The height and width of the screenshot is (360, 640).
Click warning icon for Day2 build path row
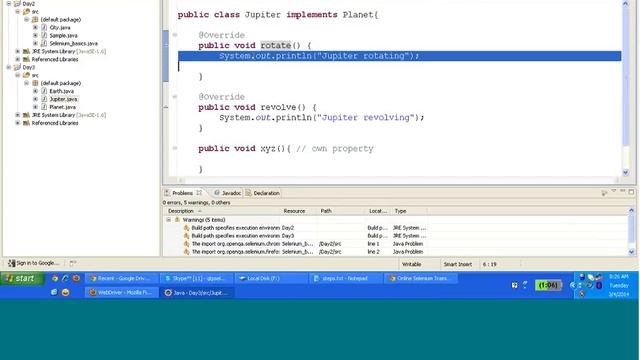187,228
